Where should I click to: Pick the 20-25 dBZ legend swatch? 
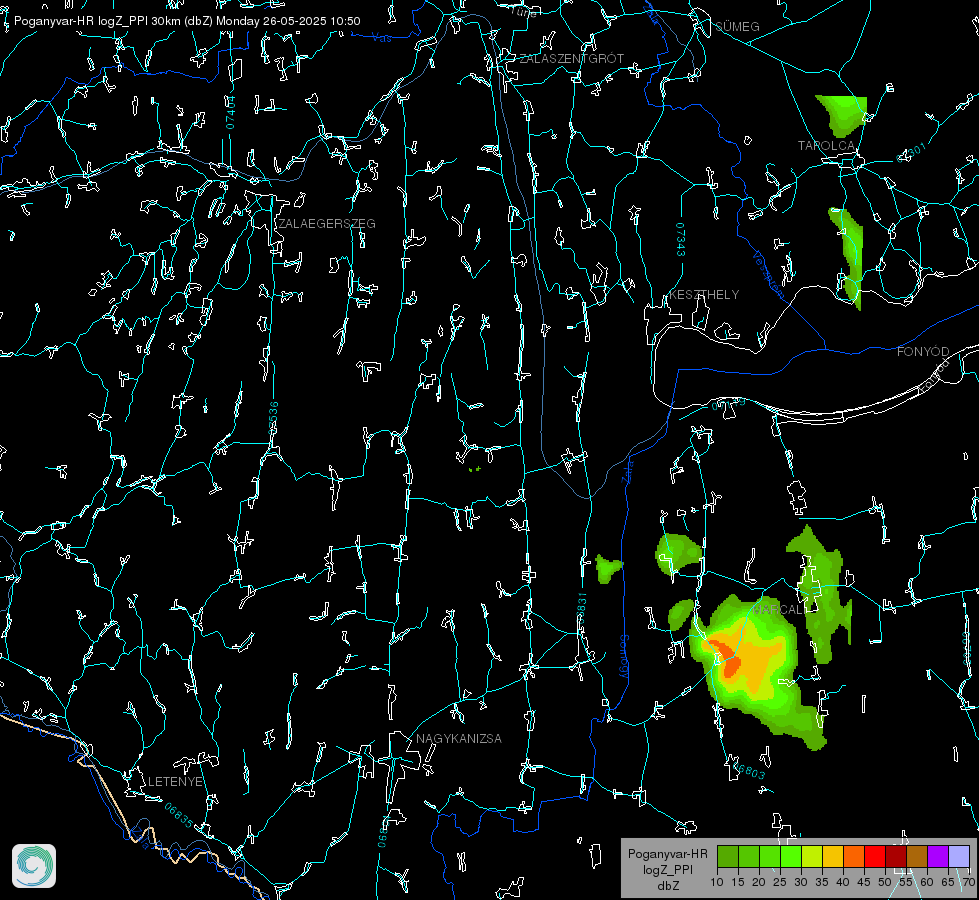pyautogui.click(x=770, y=856)
